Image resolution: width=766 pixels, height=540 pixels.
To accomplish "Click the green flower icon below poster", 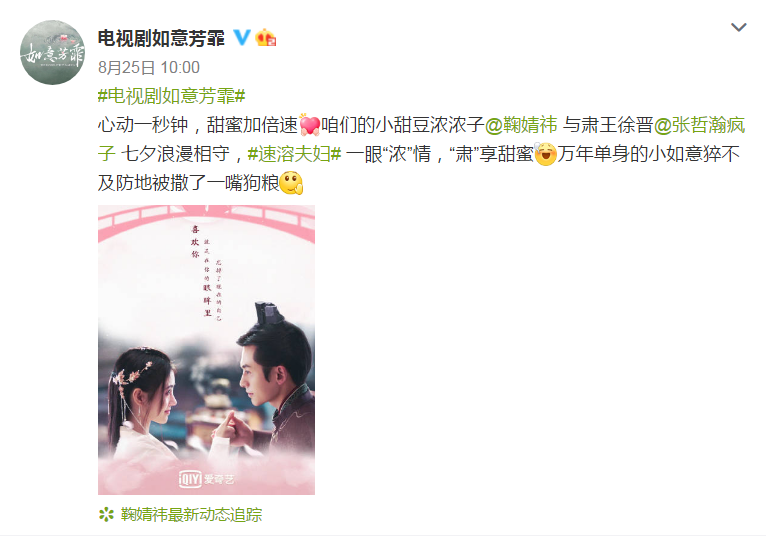I will (106, 515).
